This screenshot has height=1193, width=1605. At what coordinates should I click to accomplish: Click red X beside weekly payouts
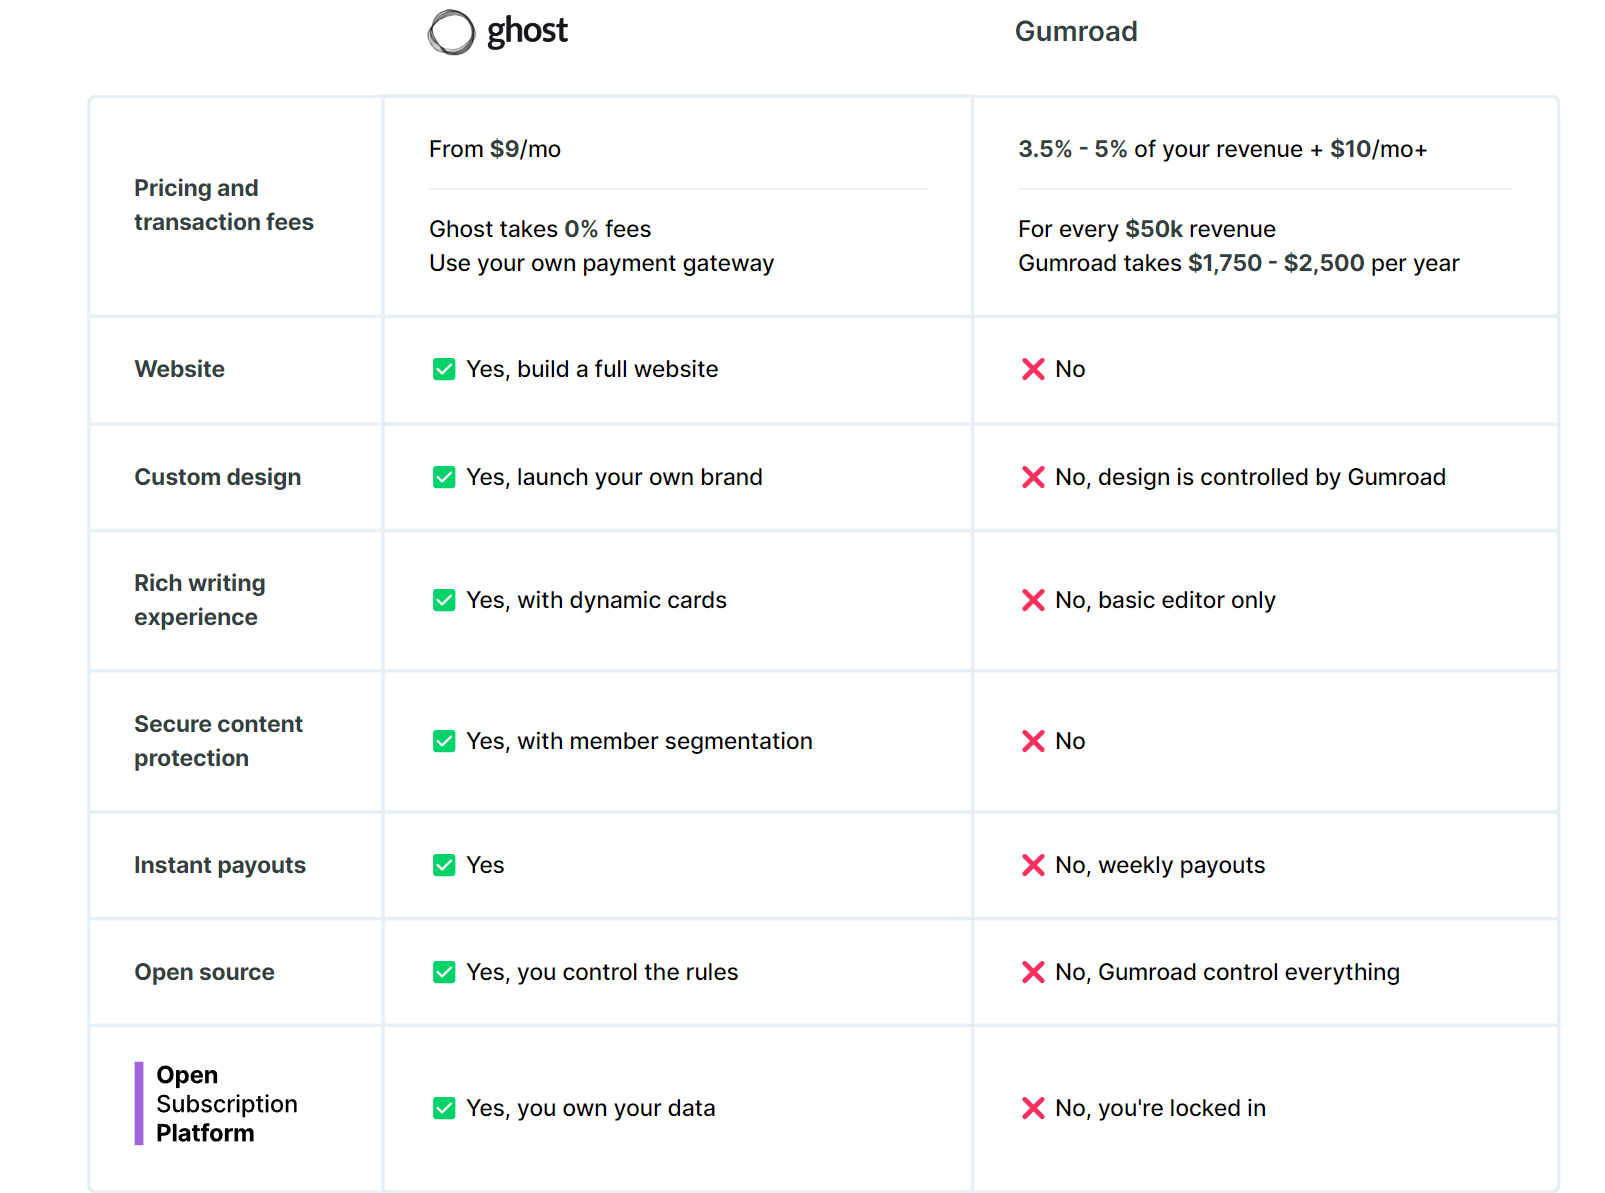(1033, 865)
